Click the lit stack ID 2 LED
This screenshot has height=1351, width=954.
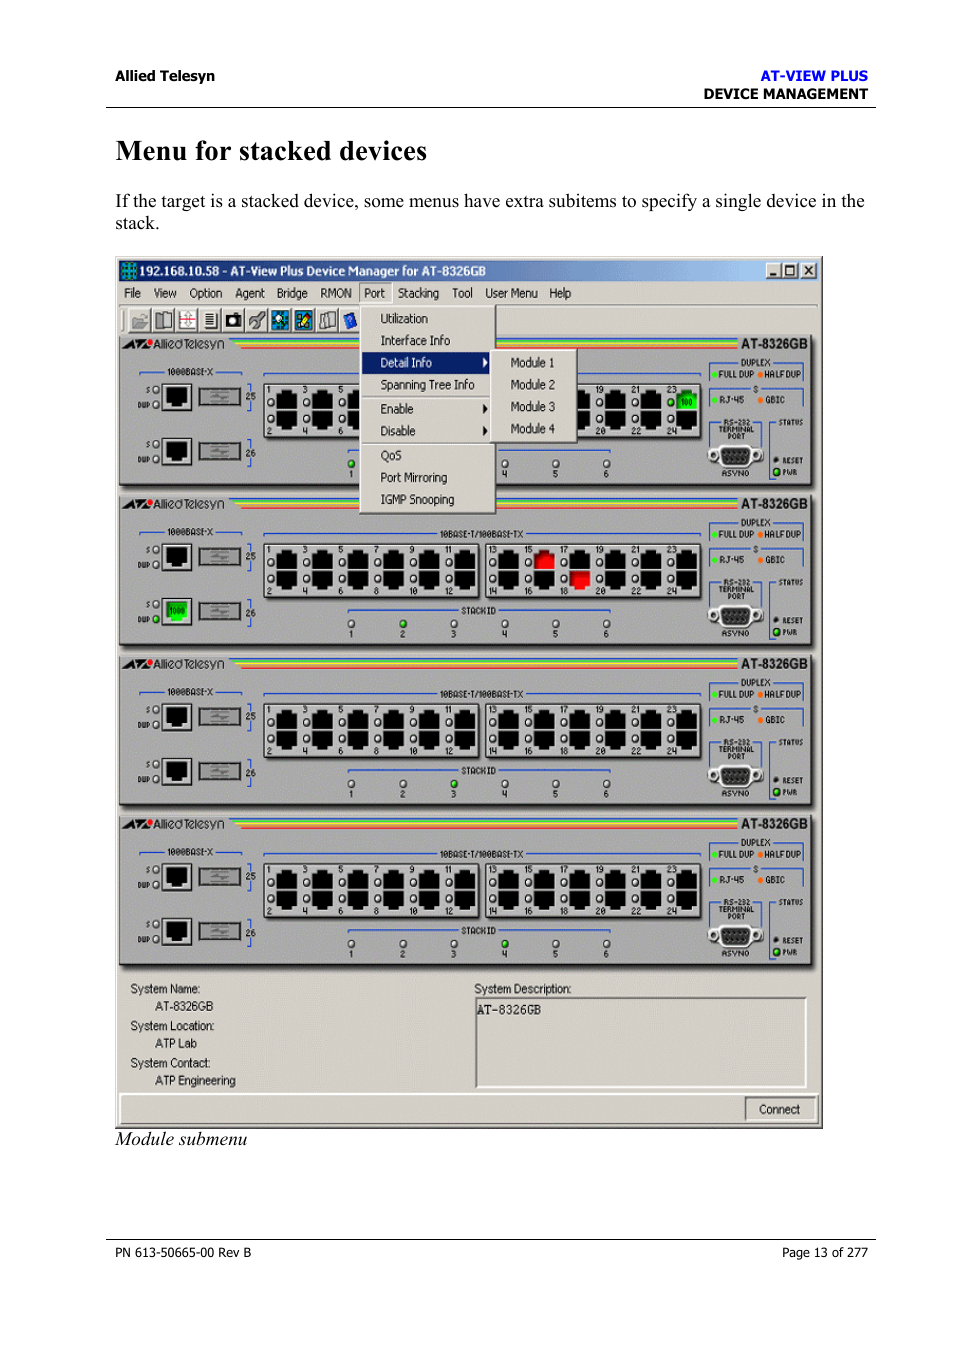tap(403, 623)
